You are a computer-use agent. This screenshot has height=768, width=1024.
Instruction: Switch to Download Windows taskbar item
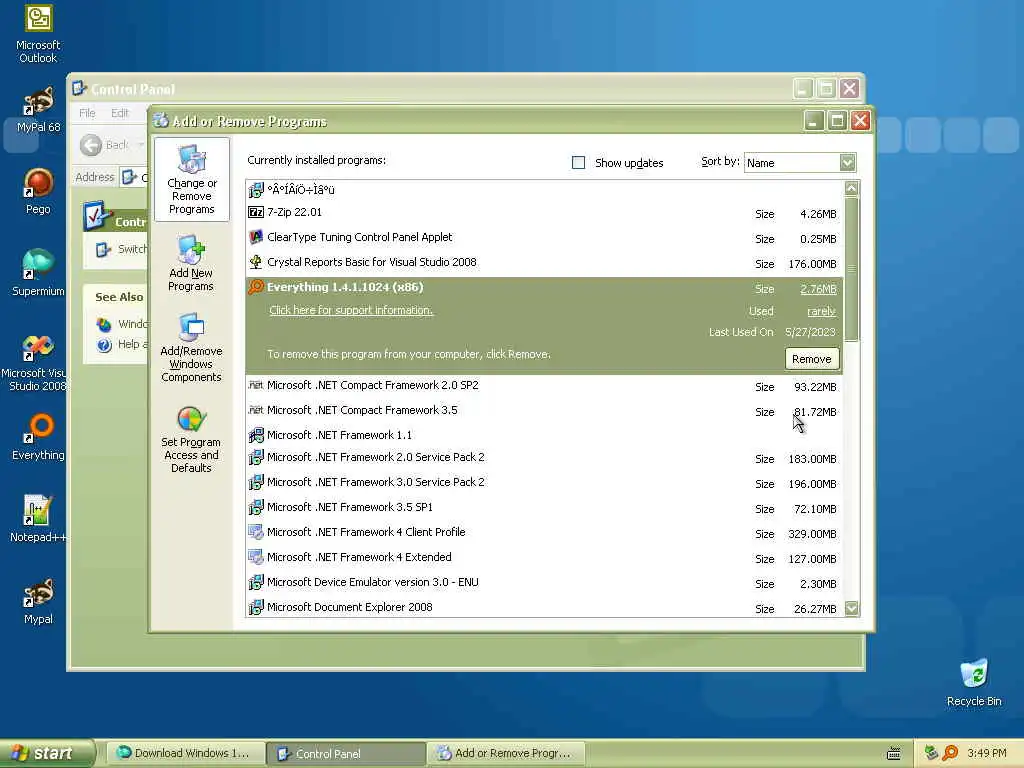click(185, 753)
